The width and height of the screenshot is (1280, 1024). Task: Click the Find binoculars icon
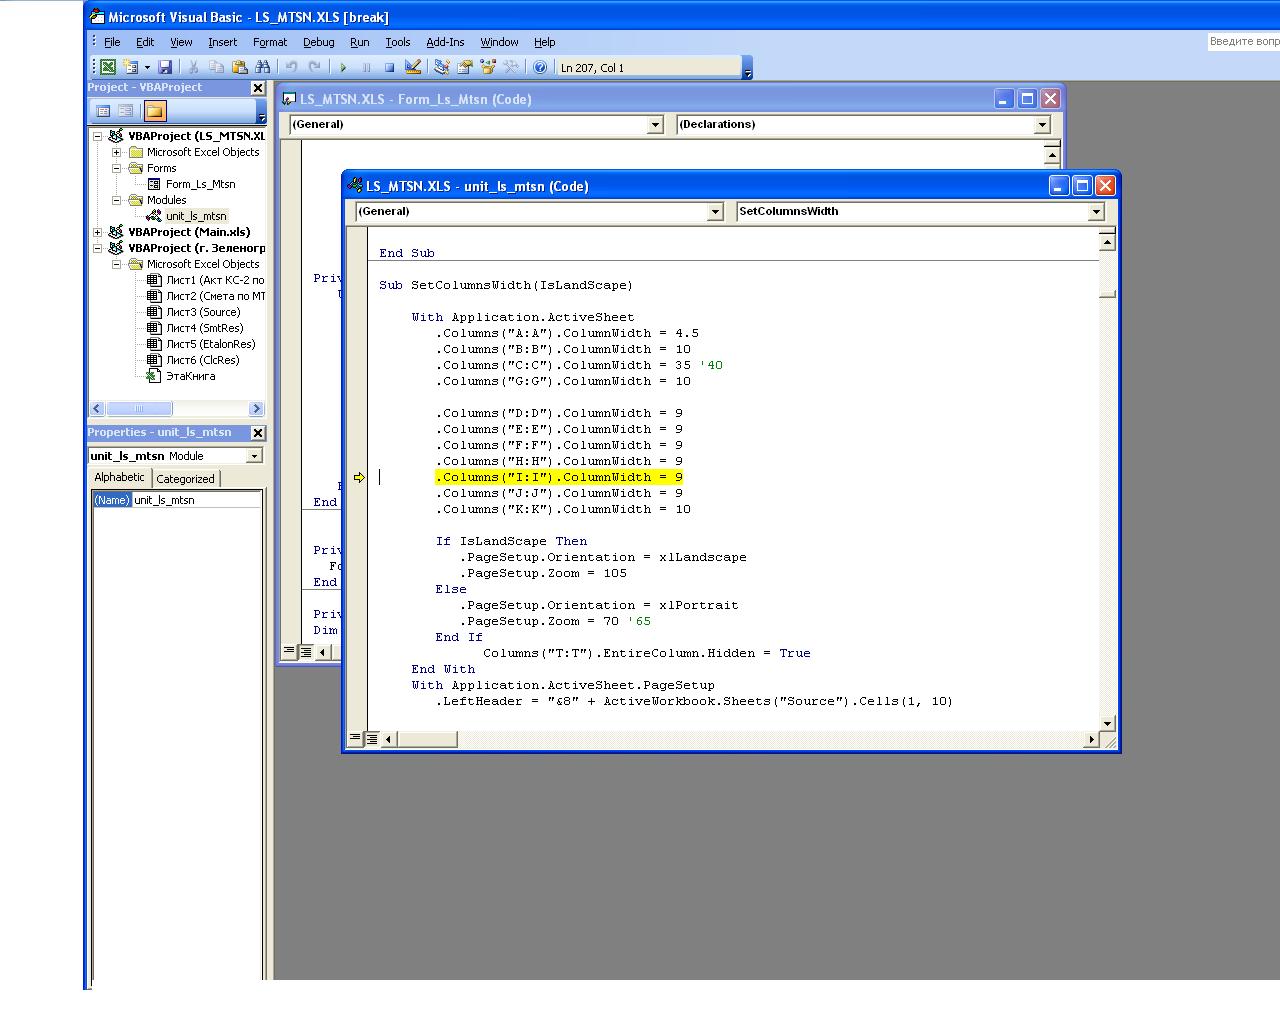[x=262, y=67]
